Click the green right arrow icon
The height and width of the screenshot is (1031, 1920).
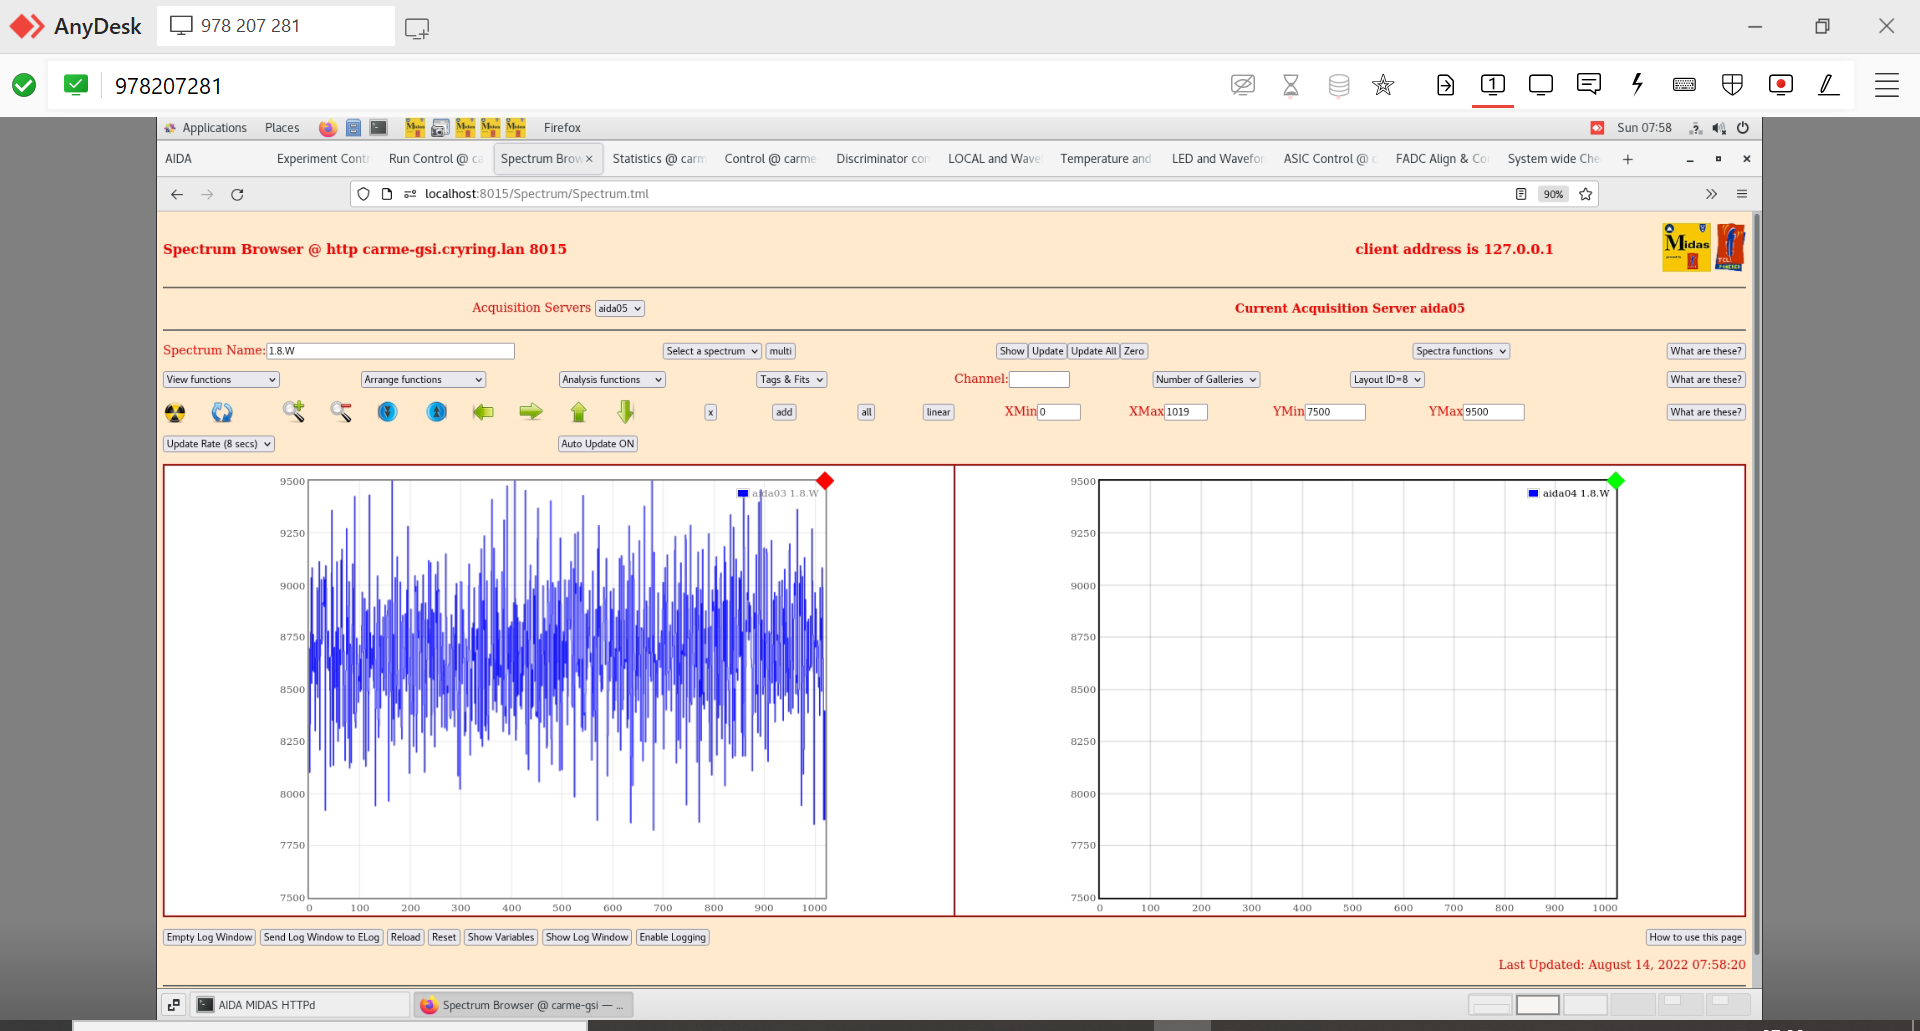[x=531, y=411]
